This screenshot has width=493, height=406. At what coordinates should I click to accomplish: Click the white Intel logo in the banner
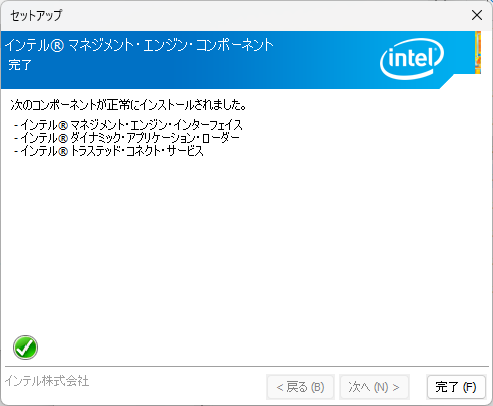(x=412, y=59)
